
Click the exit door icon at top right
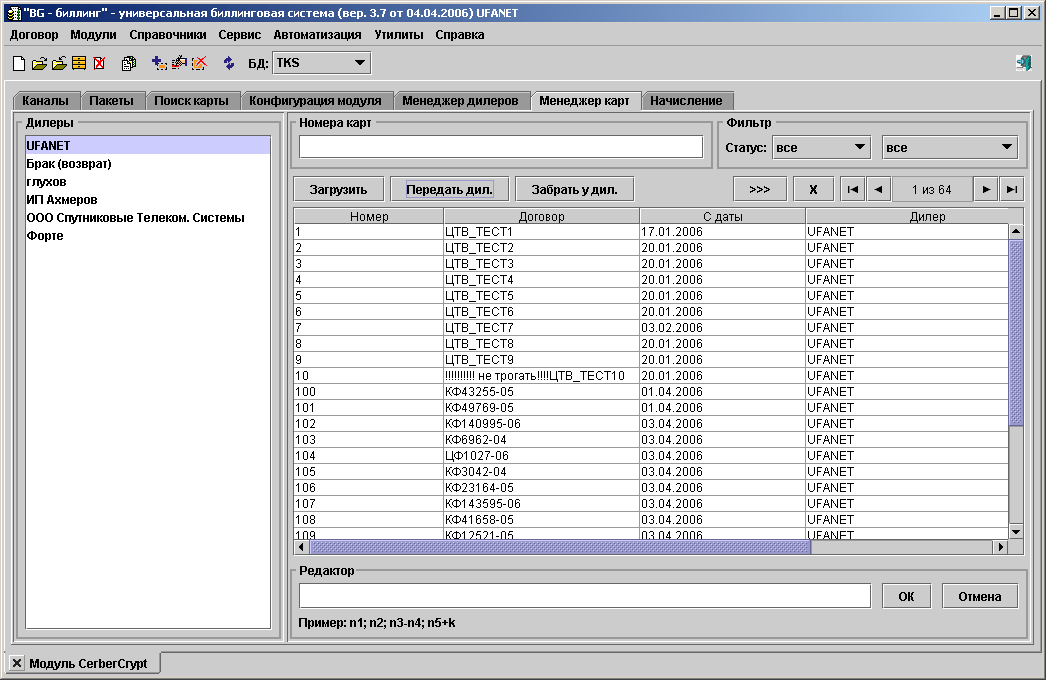(x=1023, y=63)
